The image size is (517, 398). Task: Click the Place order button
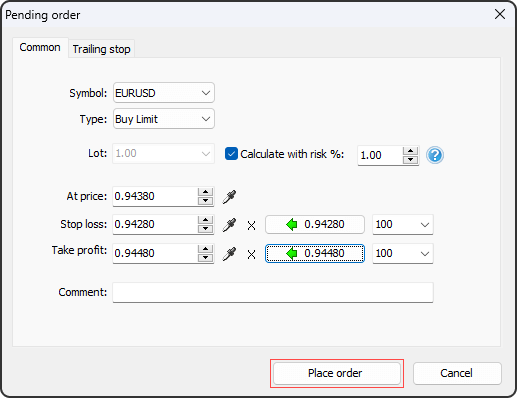(337, 373)
